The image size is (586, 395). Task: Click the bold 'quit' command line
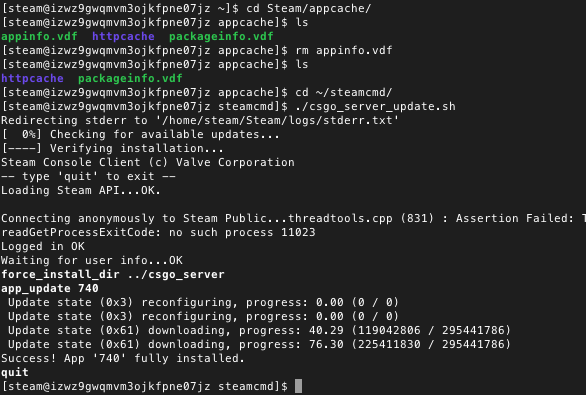[15, 372]
